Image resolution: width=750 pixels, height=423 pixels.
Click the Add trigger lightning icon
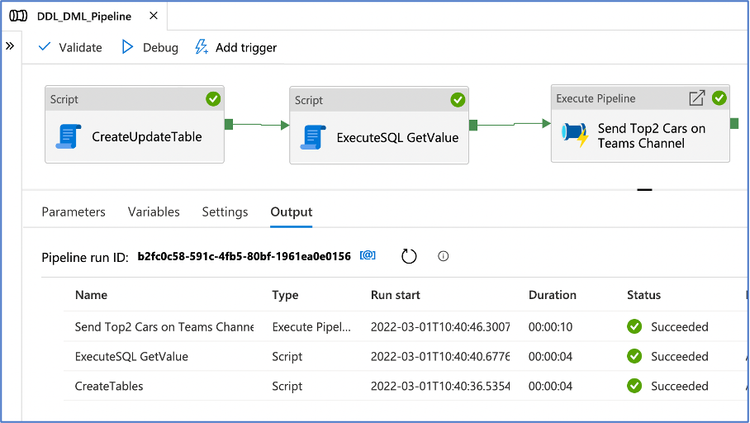pyautogui.click(x=201, y=47)
